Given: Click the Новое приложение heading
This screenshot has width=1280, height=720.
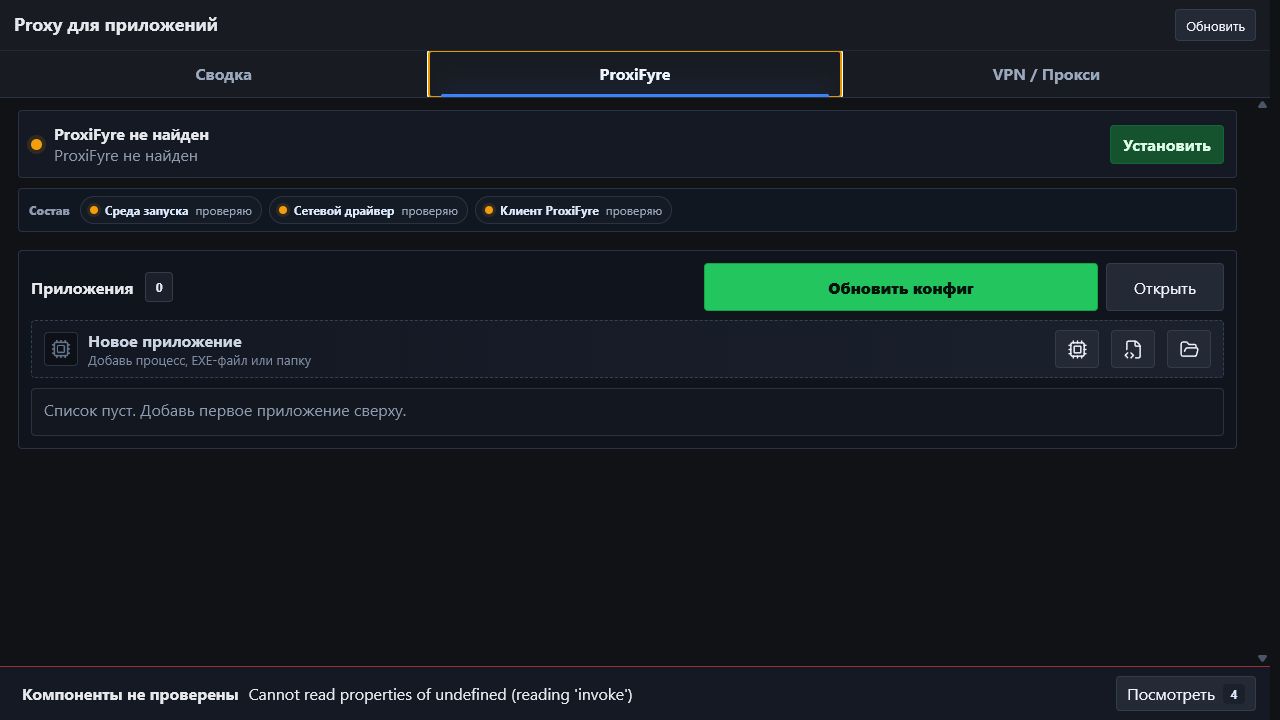Looking at the screenshot, I should (x=165, y=341).
